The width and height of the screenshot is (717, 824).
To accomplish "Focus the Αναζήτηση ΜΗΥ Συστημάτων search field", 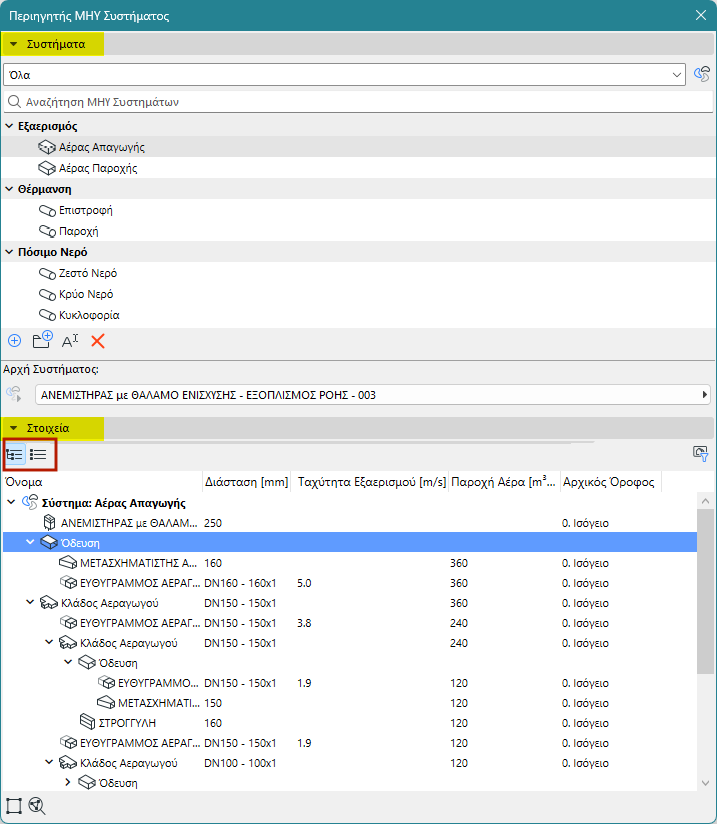I will coord(358,102).
